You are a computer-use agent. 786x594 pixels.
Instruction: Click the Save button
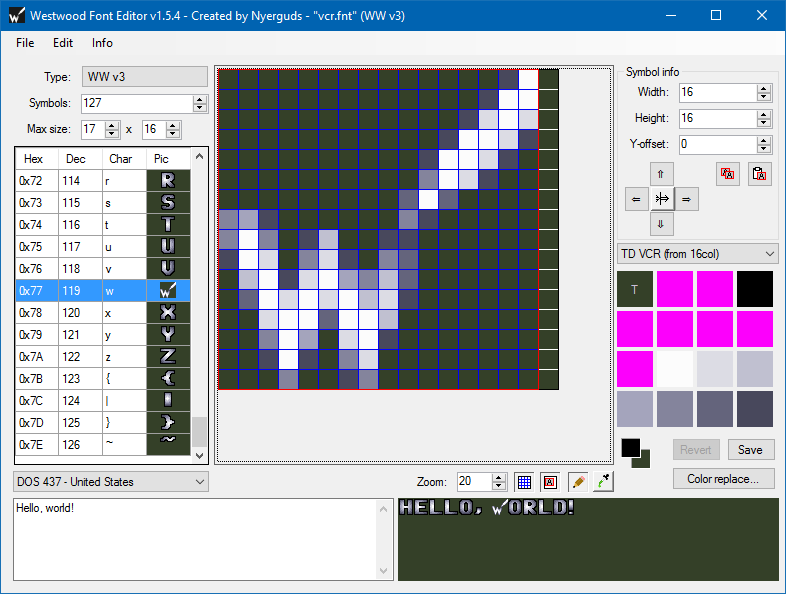(750, 450)
